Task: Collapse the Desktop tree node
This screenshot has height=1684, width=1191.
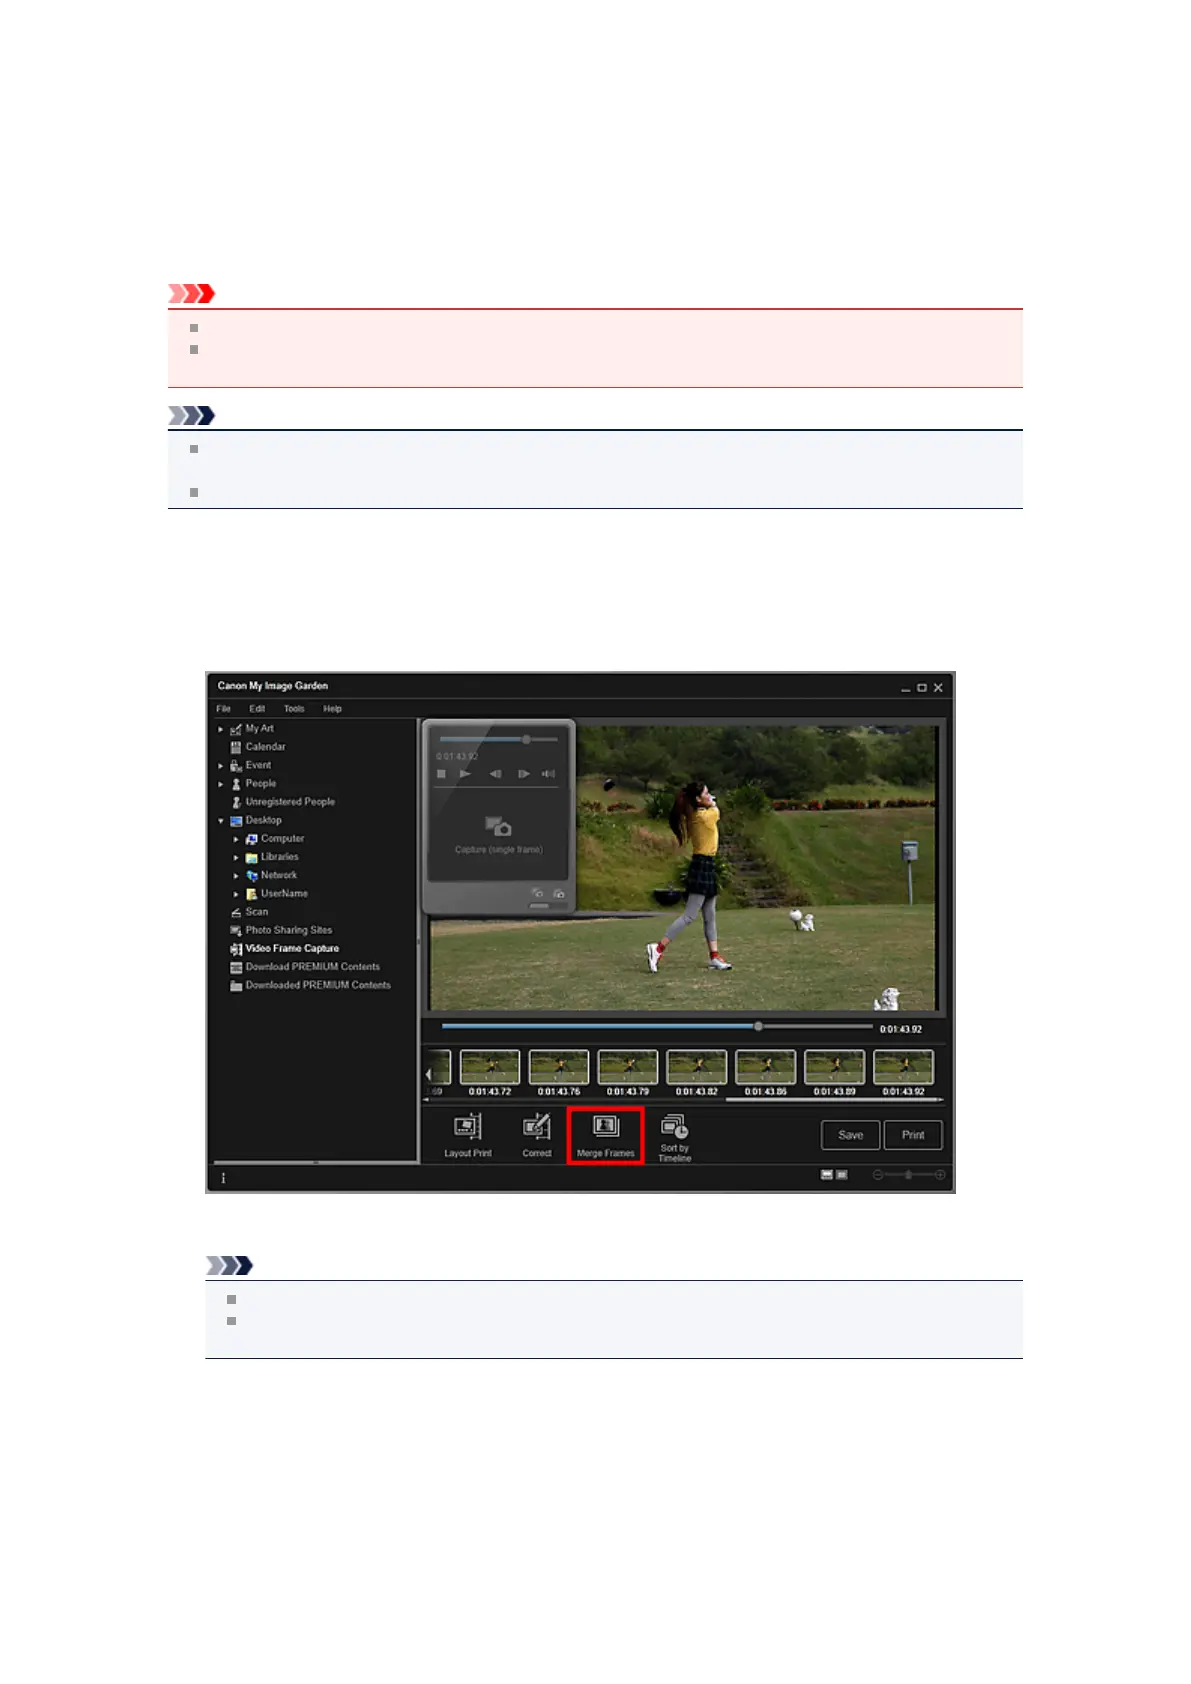Action: (221, 821)
